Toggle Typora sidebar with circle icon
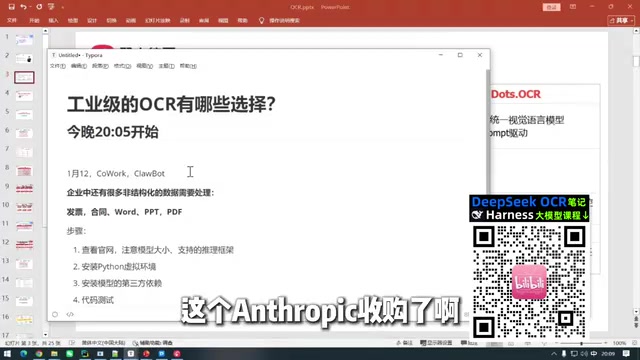 55,314
